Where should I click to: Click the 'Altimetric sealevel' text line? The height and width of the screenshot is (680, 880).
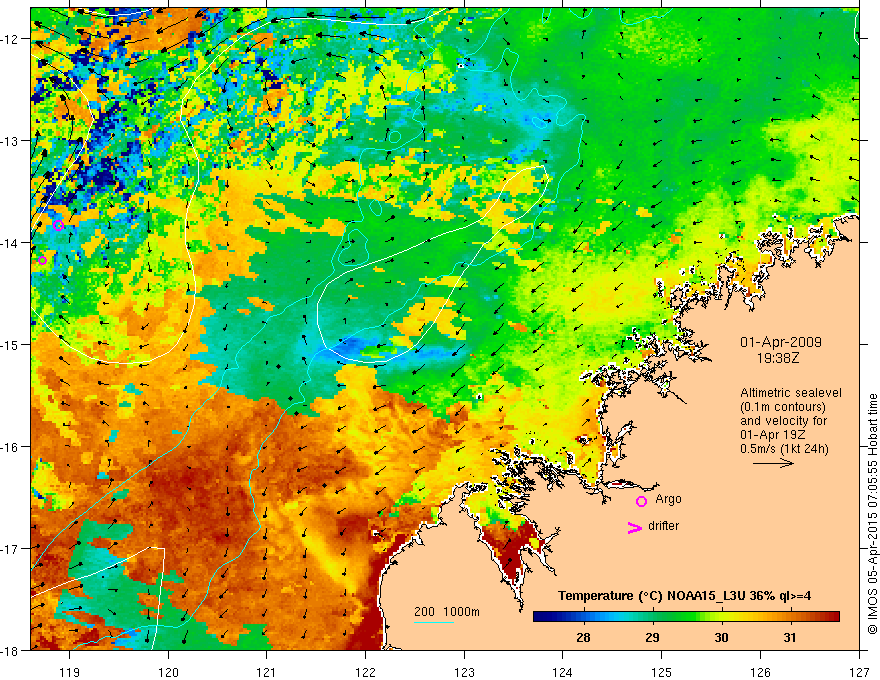[791, 393]
